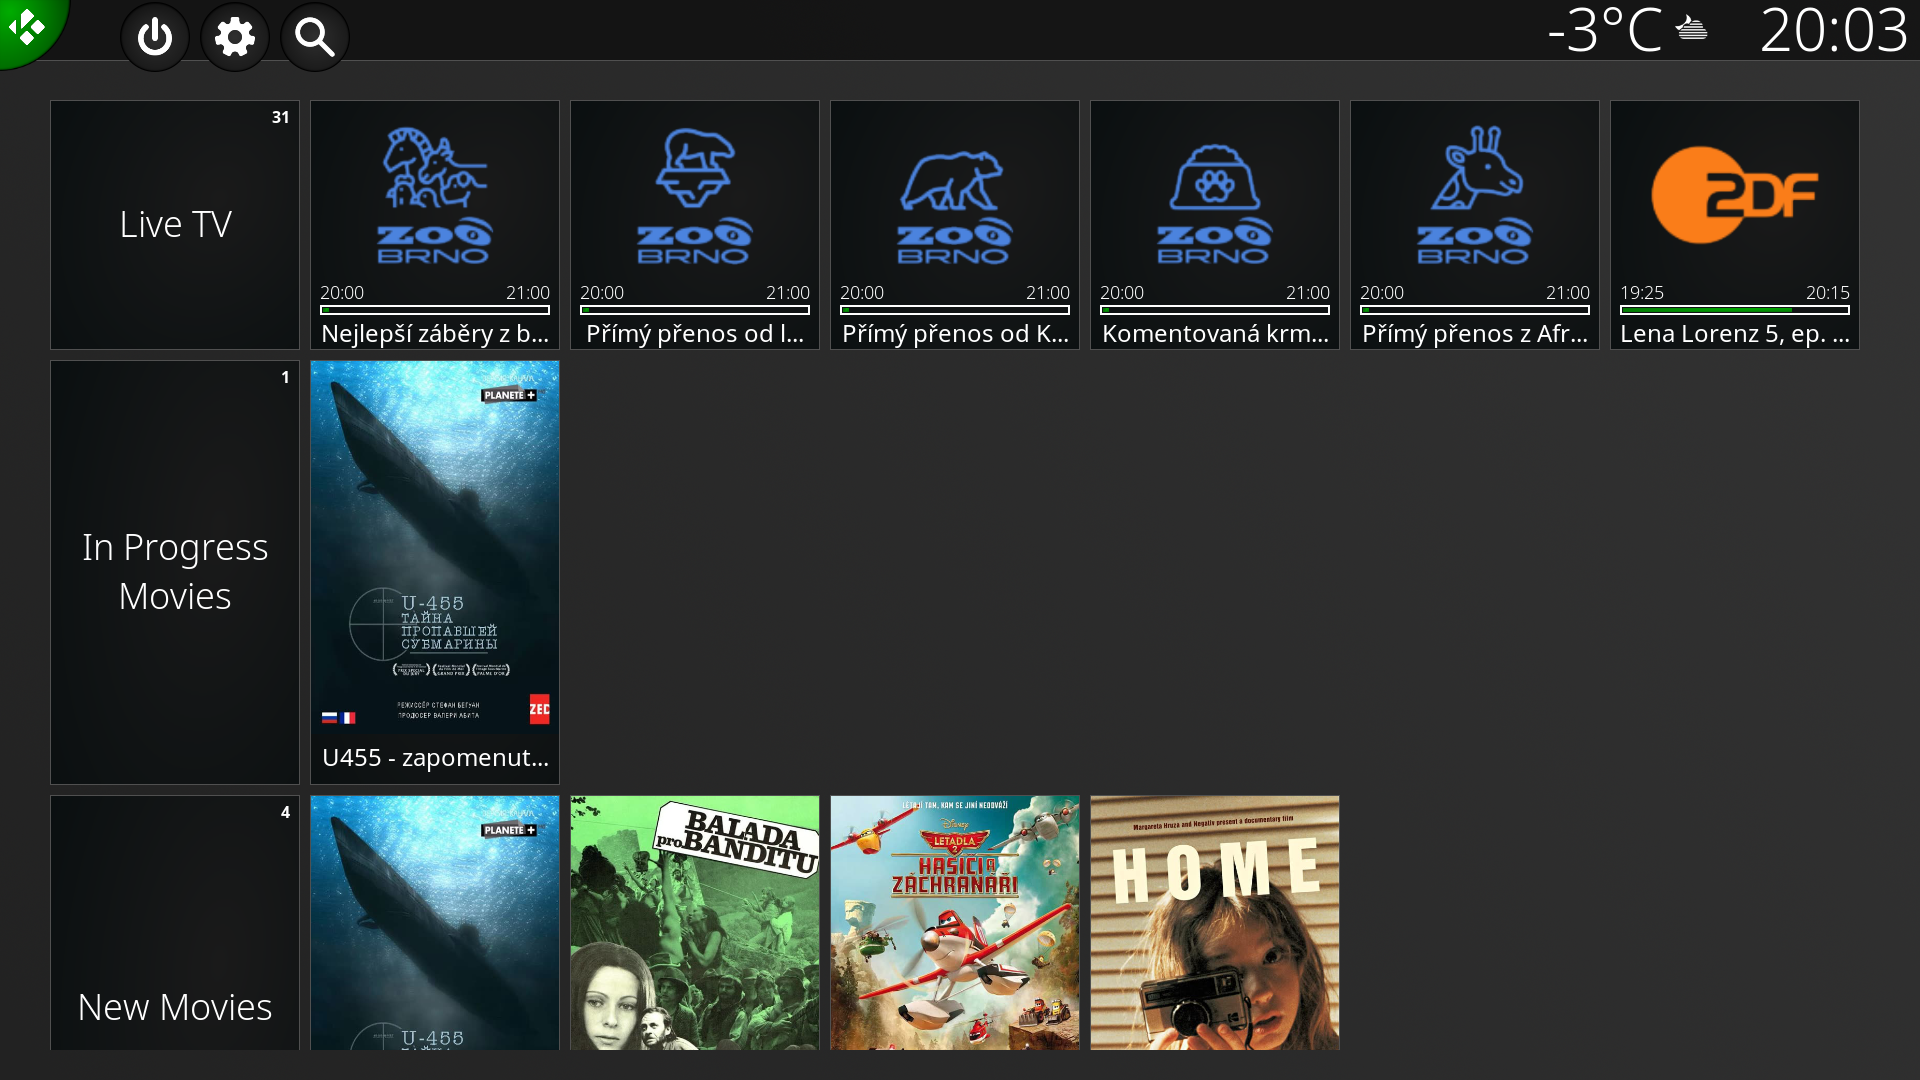Select the Zoo Brno polar bear on ice channel
1920x1080 pixels.
(x=694, y=195)
